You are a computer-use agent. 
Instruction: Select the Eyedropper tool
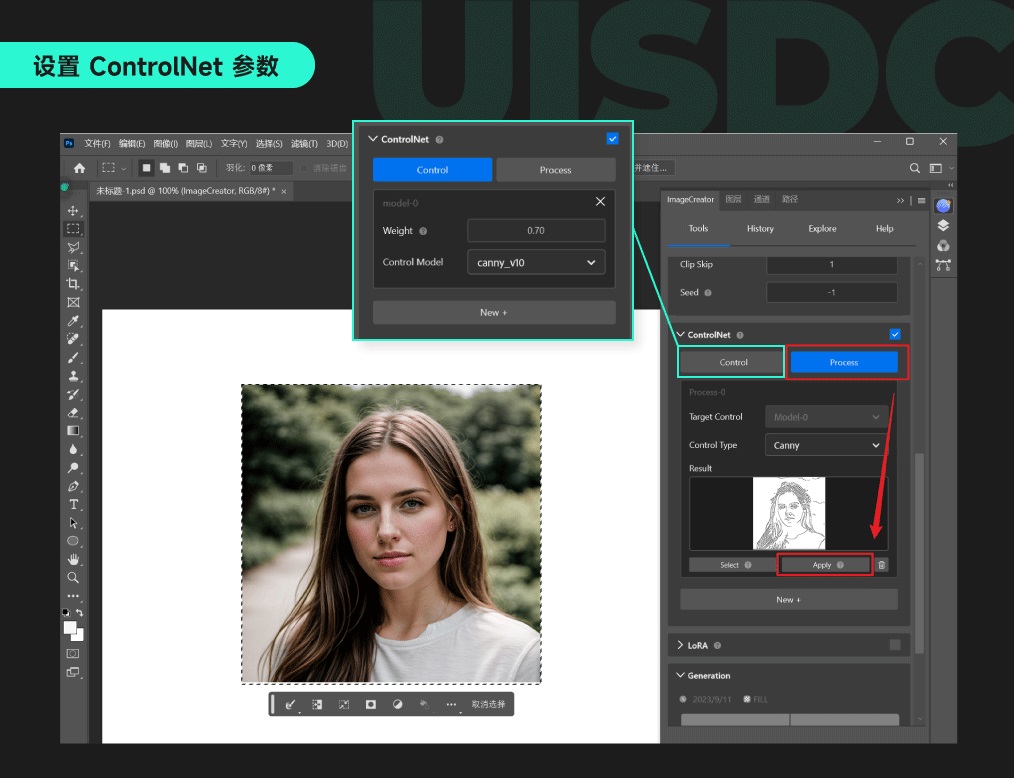[73, 320]
